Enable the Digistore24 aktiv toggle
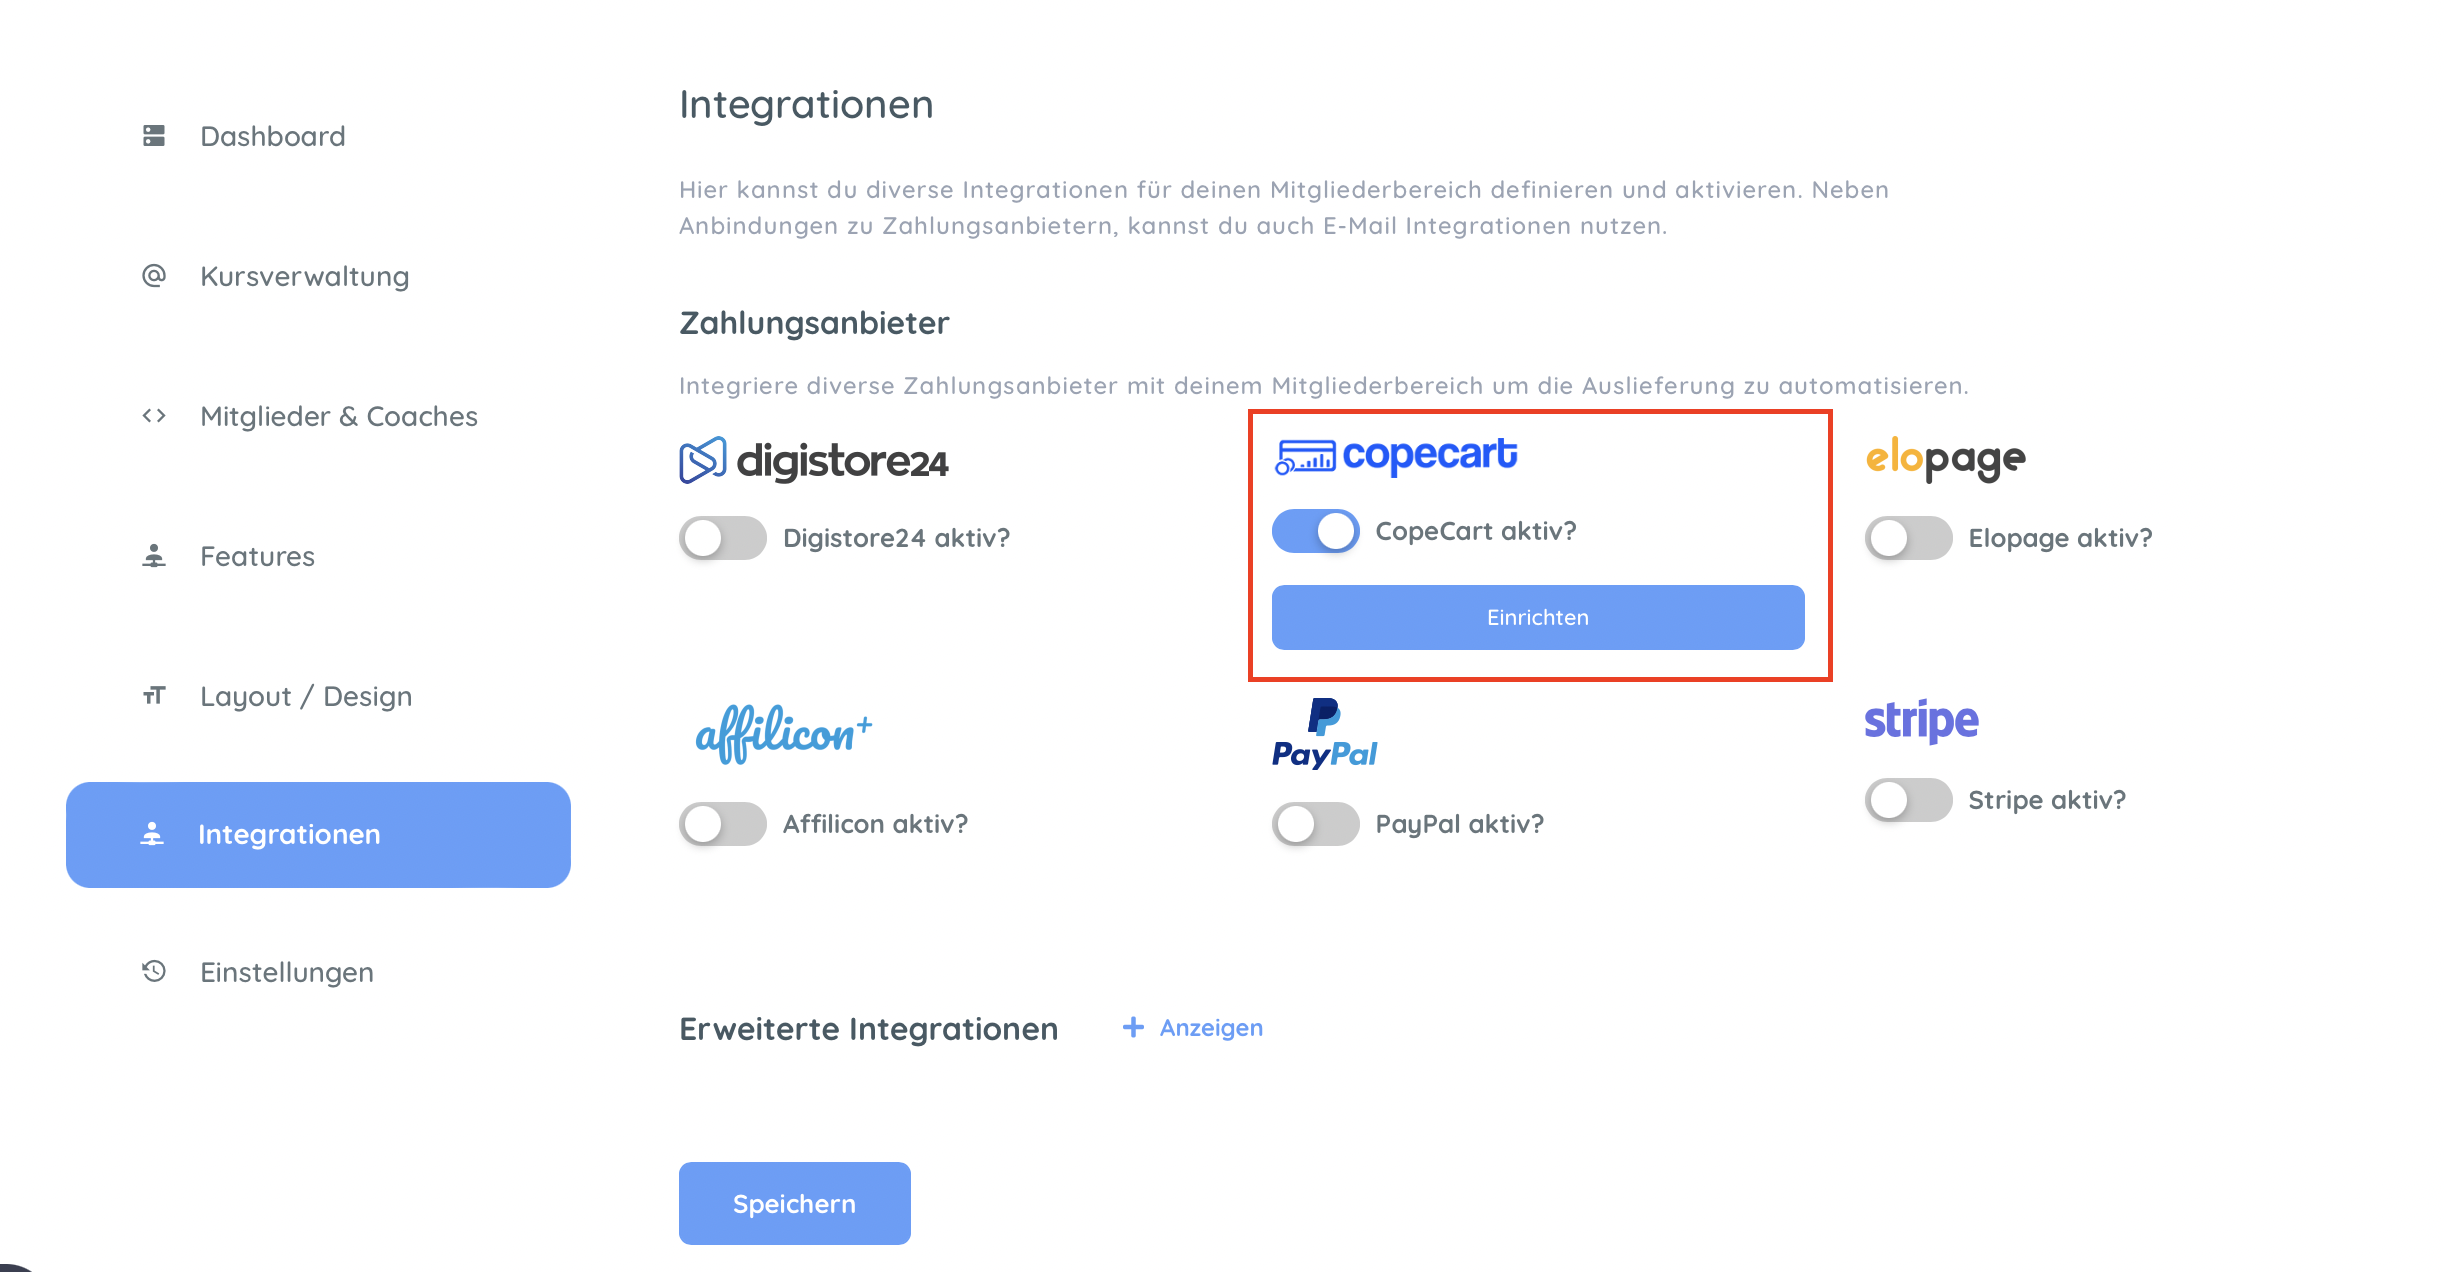Viewport: 2444px width, 1272px height. pos(722,538)
